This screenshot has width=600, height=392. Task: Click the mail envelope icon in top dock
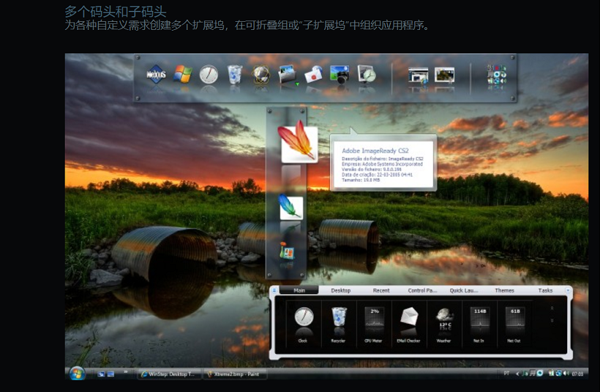click(313, 74)
